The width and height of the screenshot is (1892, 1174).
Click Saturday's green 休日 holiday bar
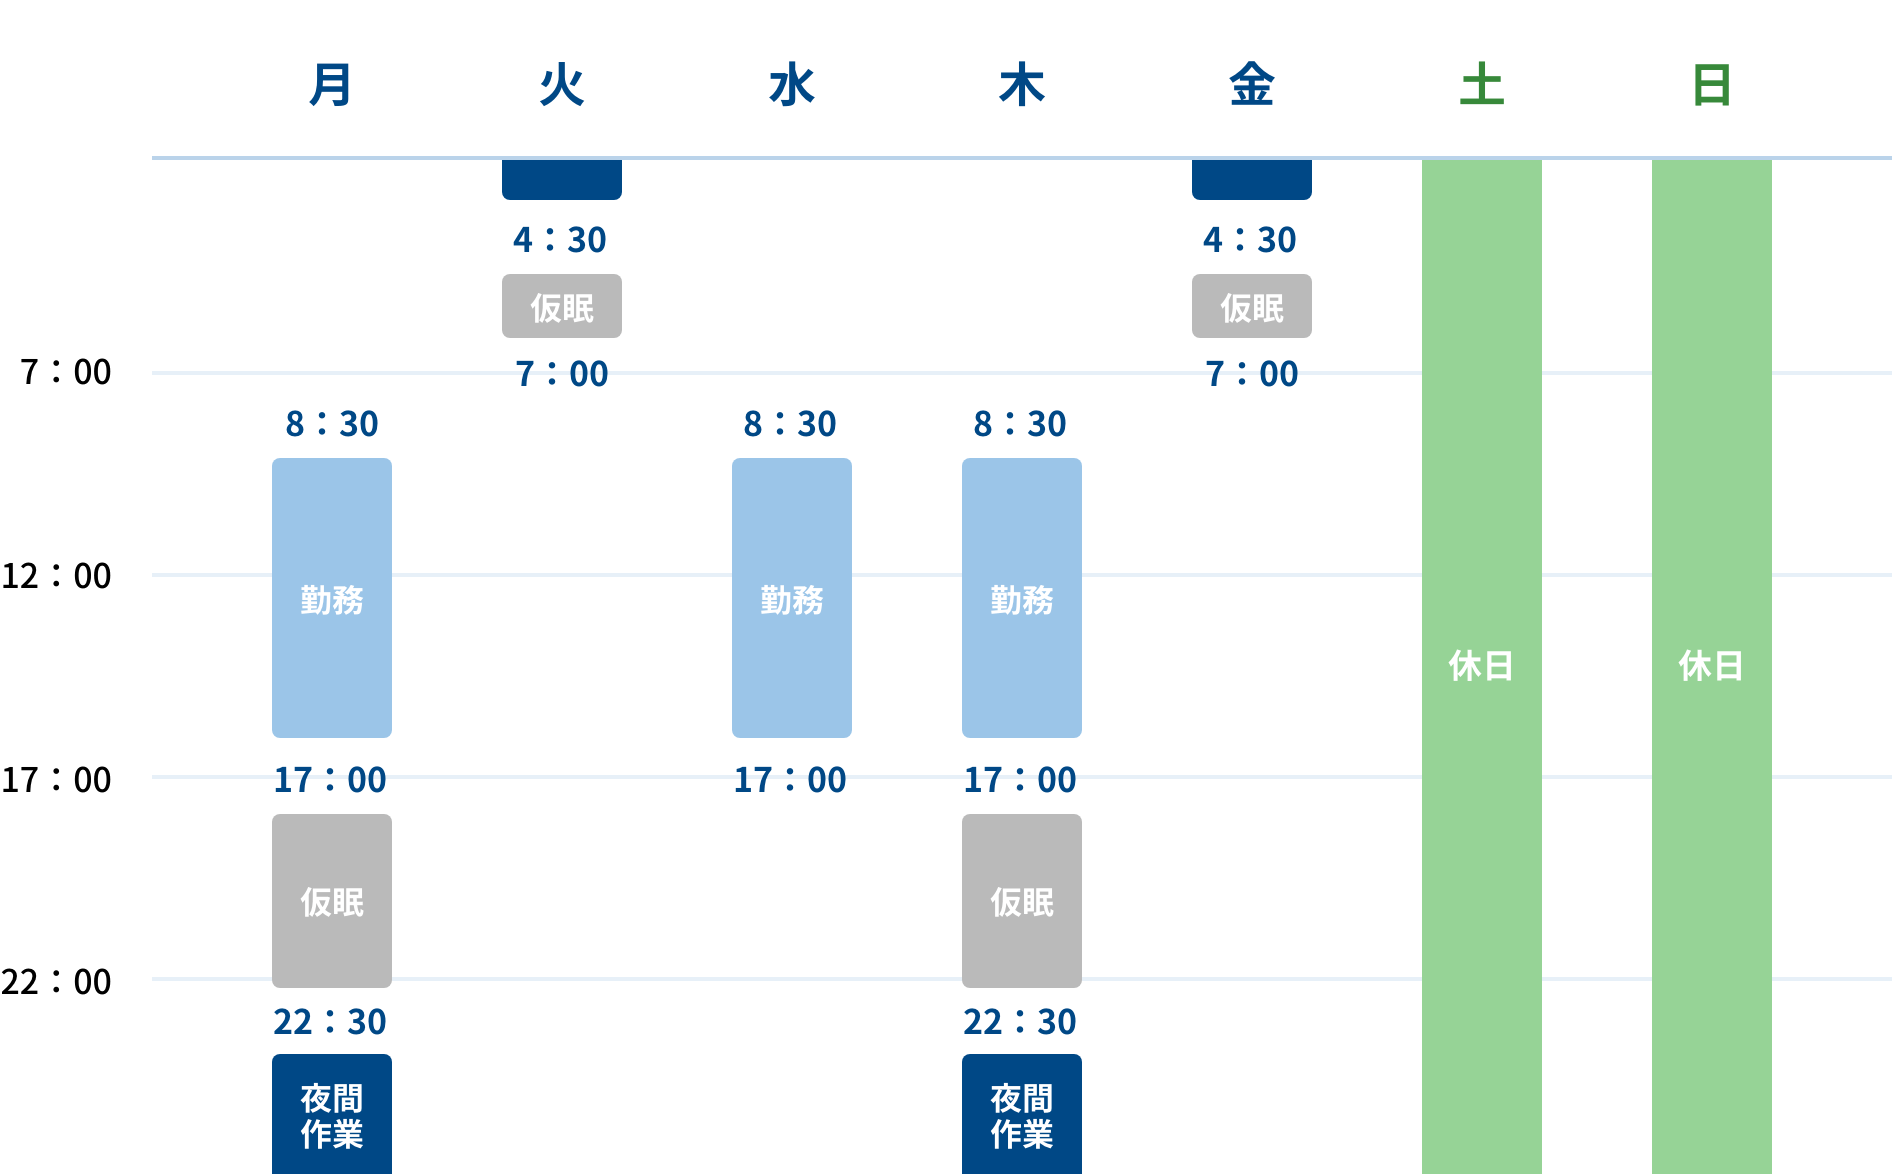[1482, 667]
